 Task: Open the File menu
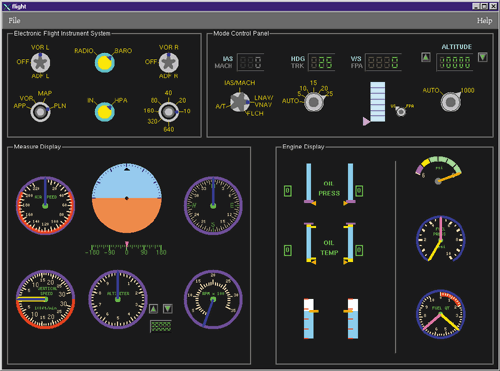[x=14, y=21]
